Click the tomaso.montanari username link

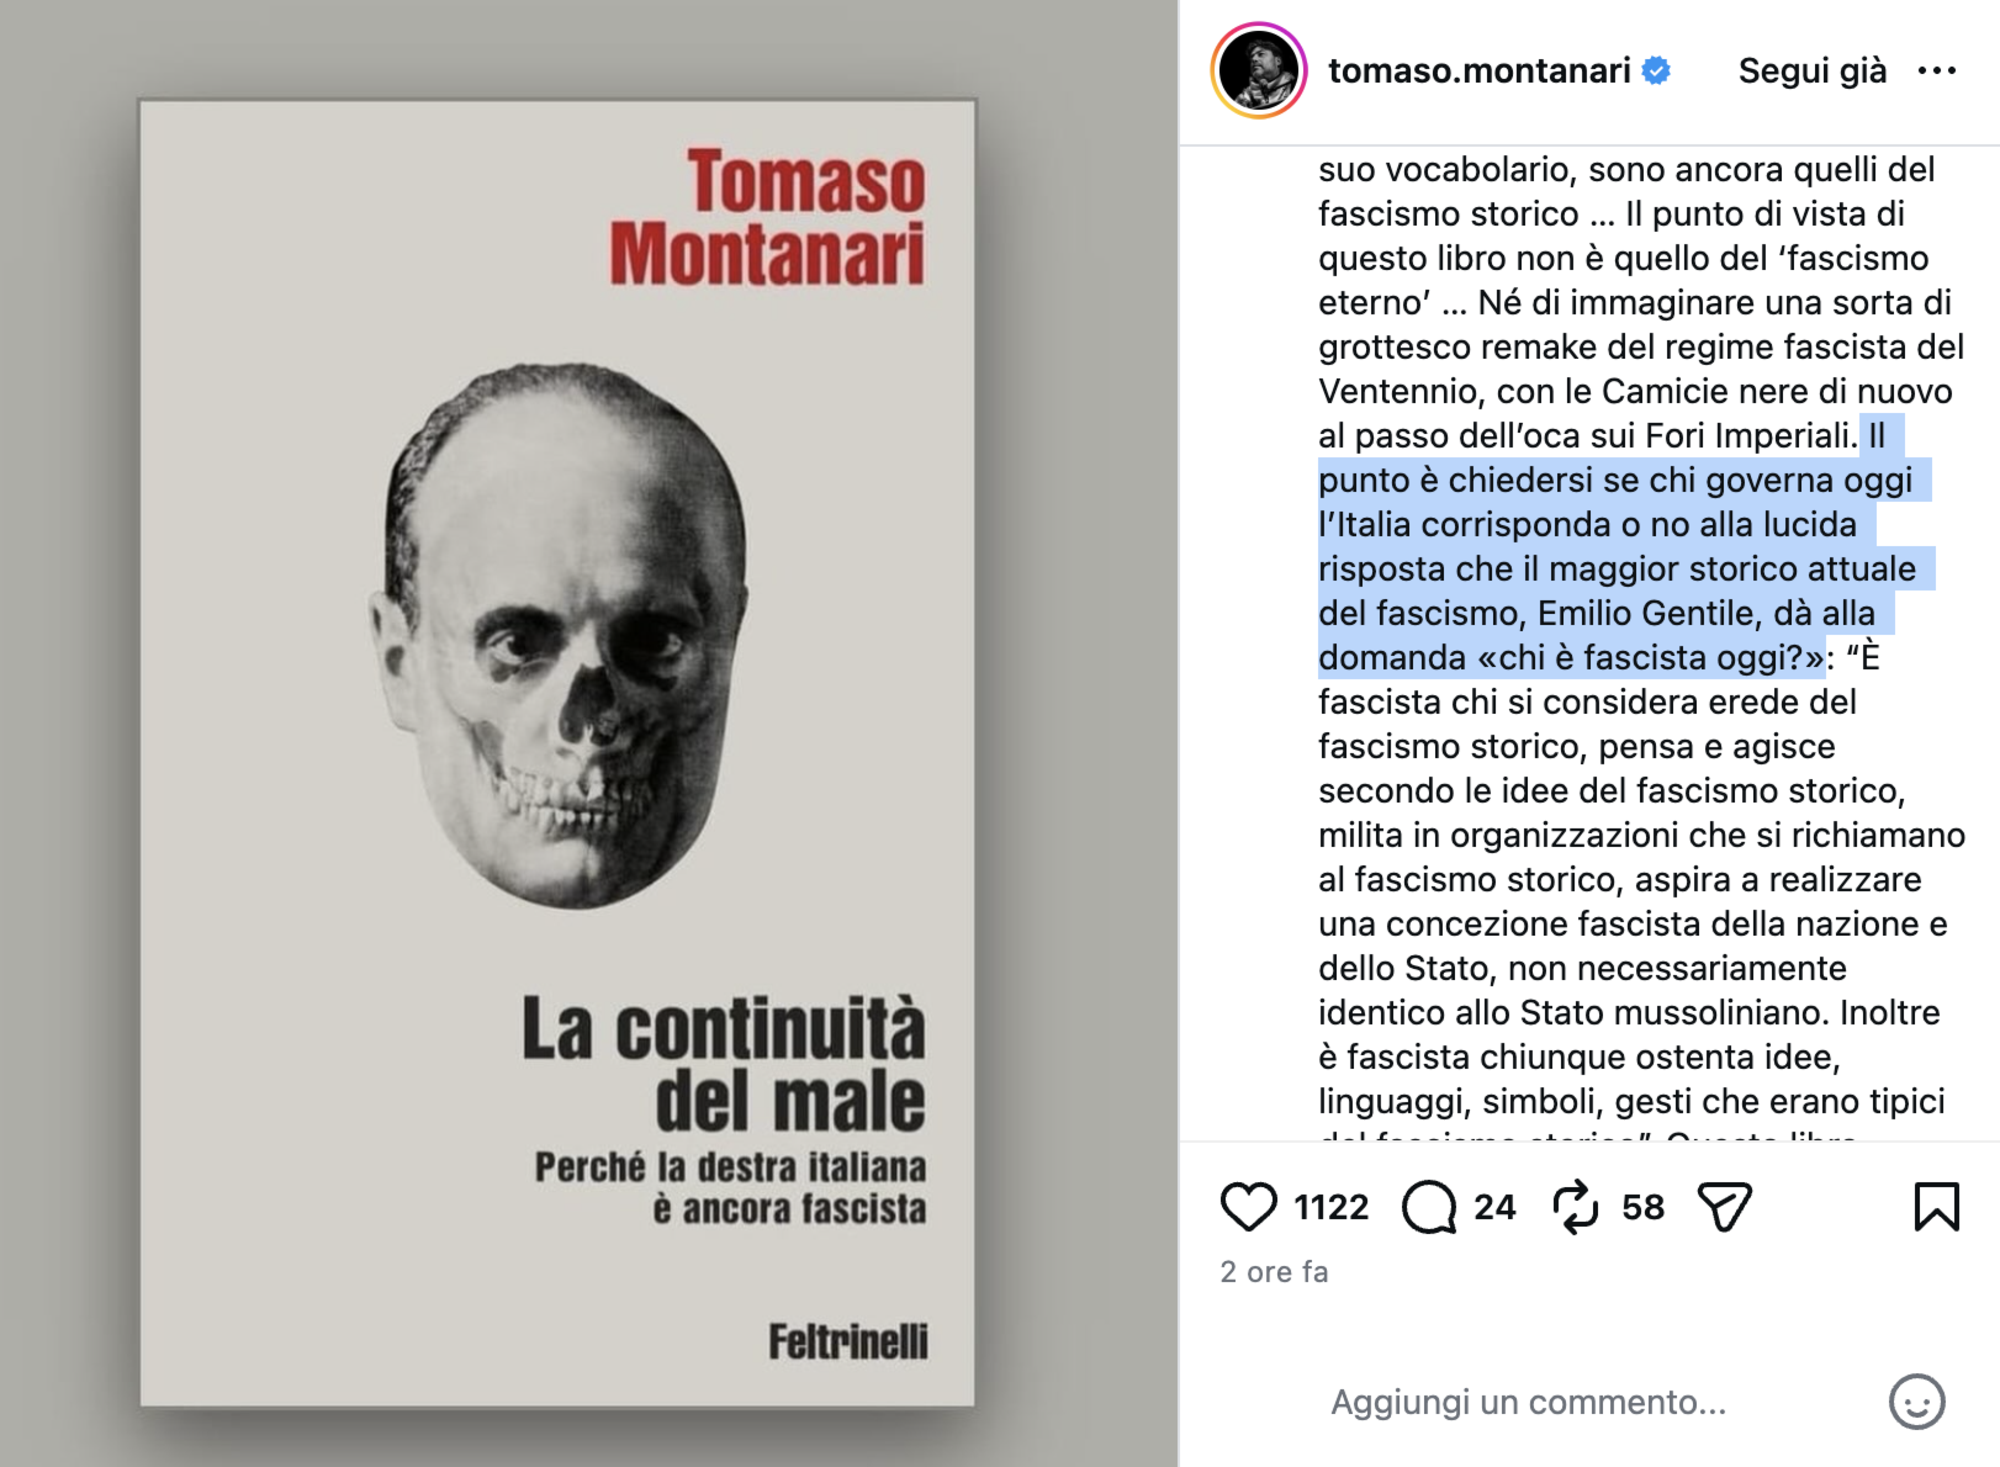pyautogui.click(x=1478, y=71)
